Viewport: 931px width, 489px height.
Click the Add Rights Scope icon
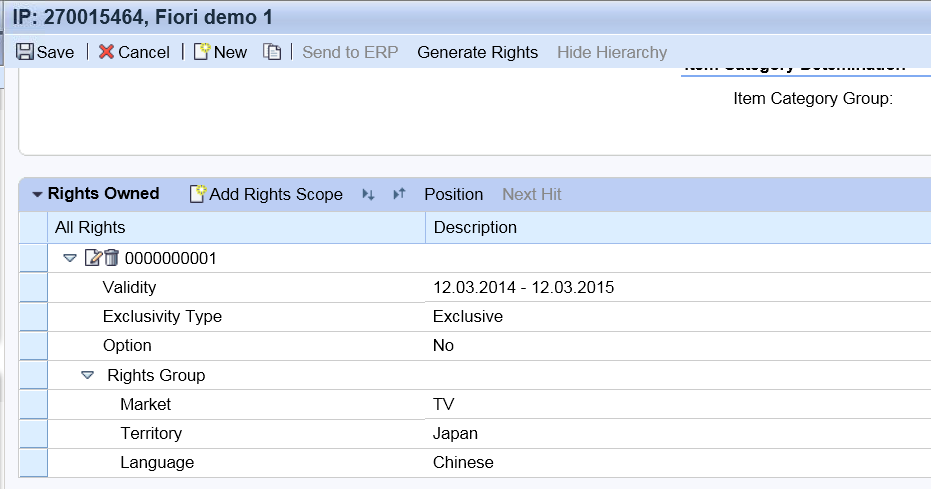[x=198, y=194]
